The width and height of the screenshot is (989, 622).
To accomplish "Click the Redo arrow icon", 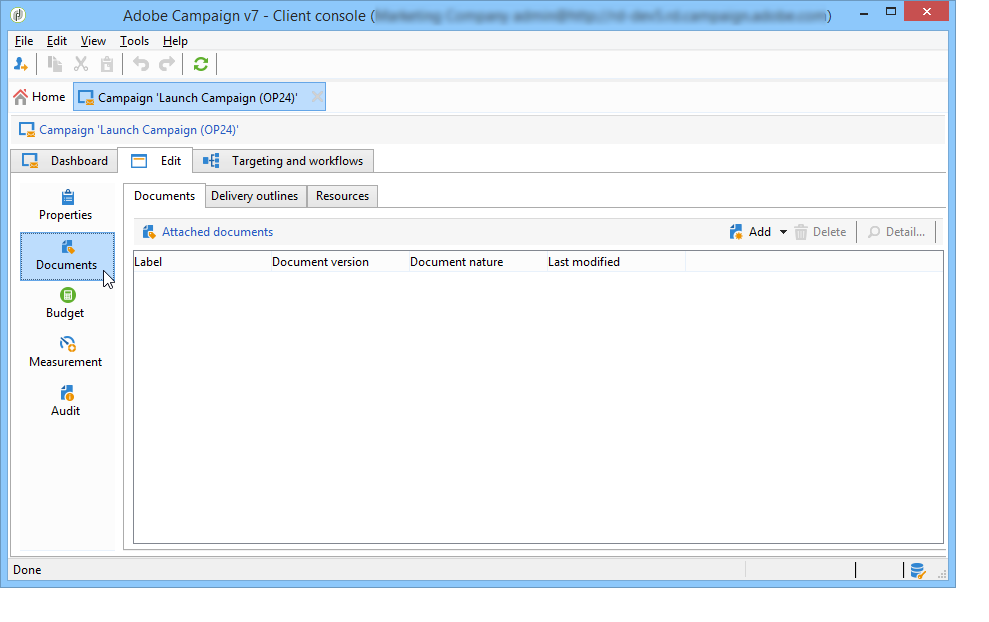I will coord(167,64).
